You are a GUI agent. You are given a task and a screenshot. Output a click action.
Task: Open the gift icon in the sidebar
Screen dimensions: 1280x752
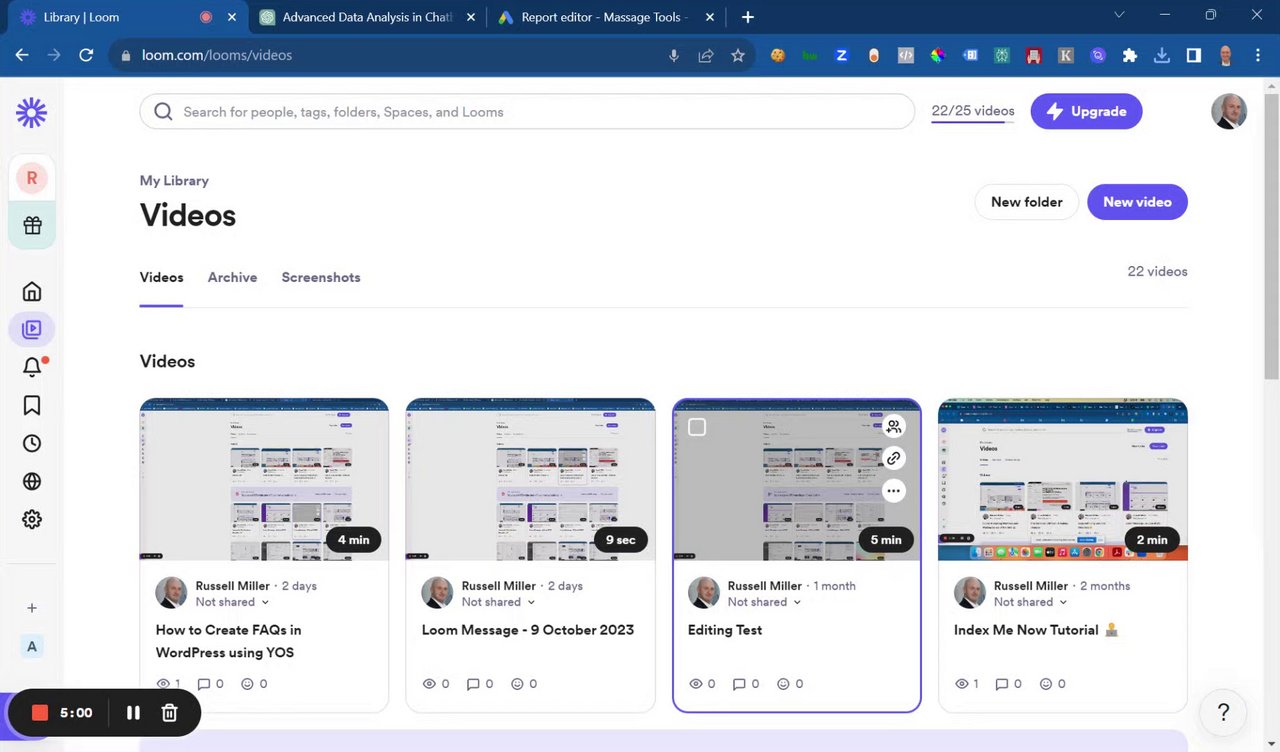click(32, 225)
